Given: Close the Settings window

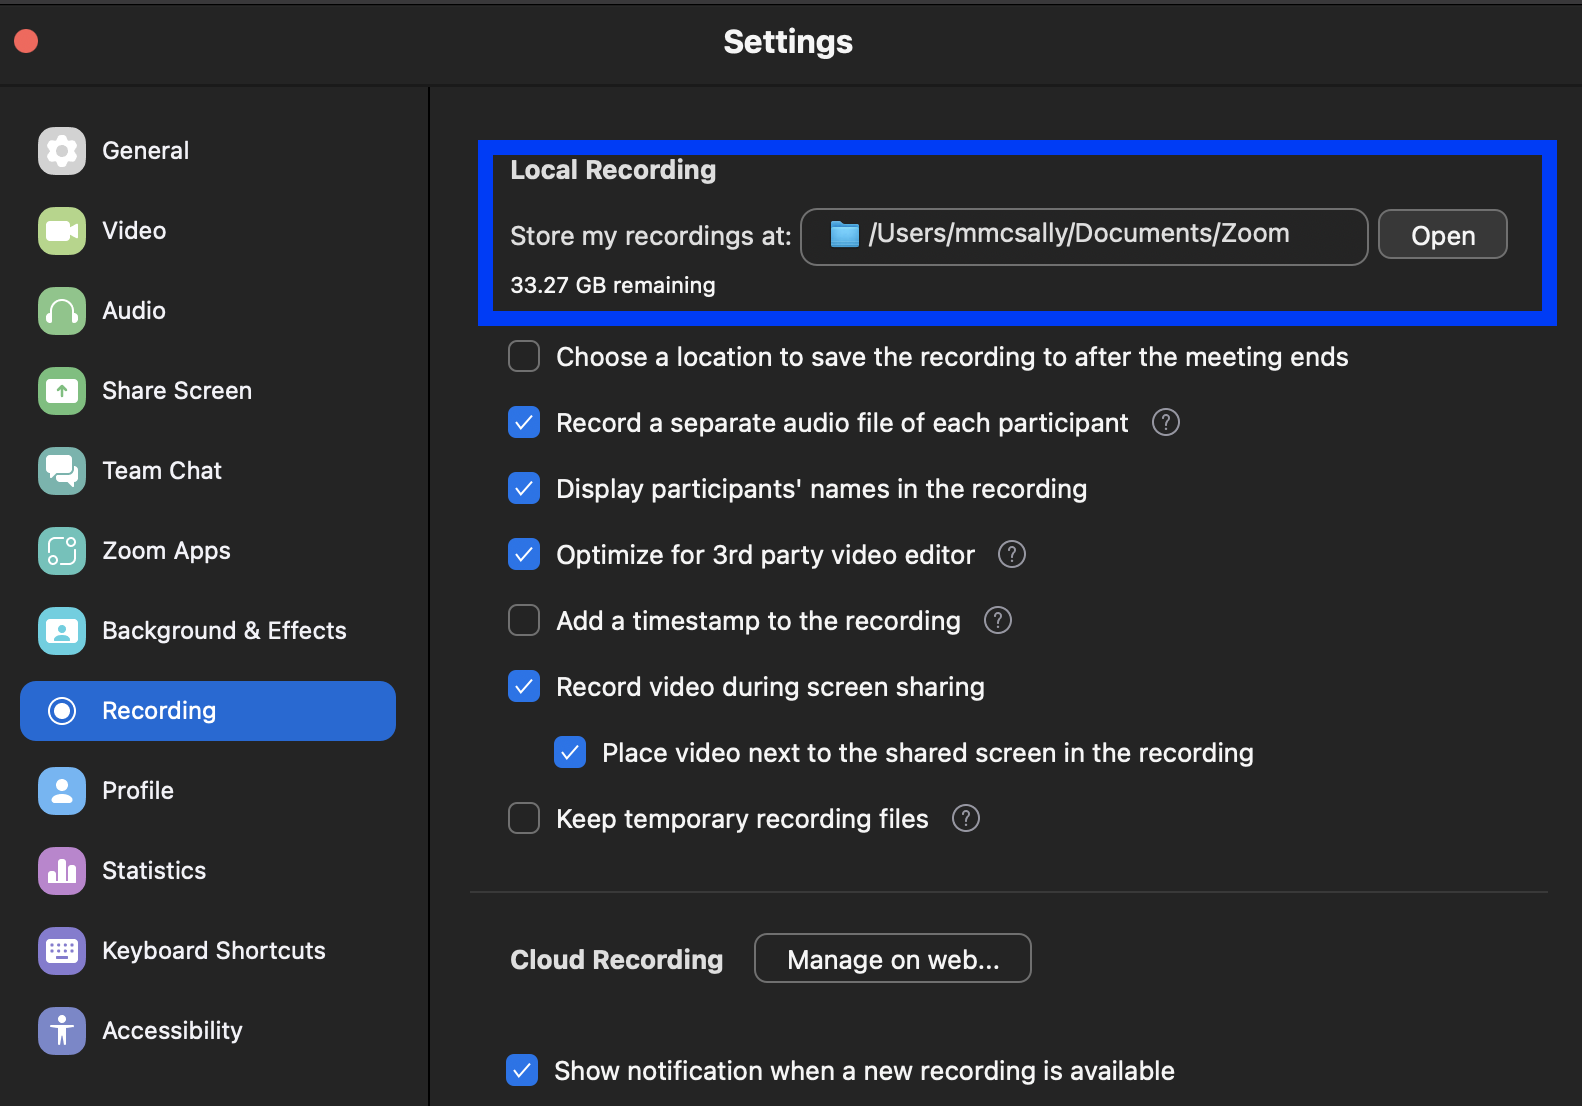Looking at the screenshot, I should pyautogui.click(x=26, y=41).
